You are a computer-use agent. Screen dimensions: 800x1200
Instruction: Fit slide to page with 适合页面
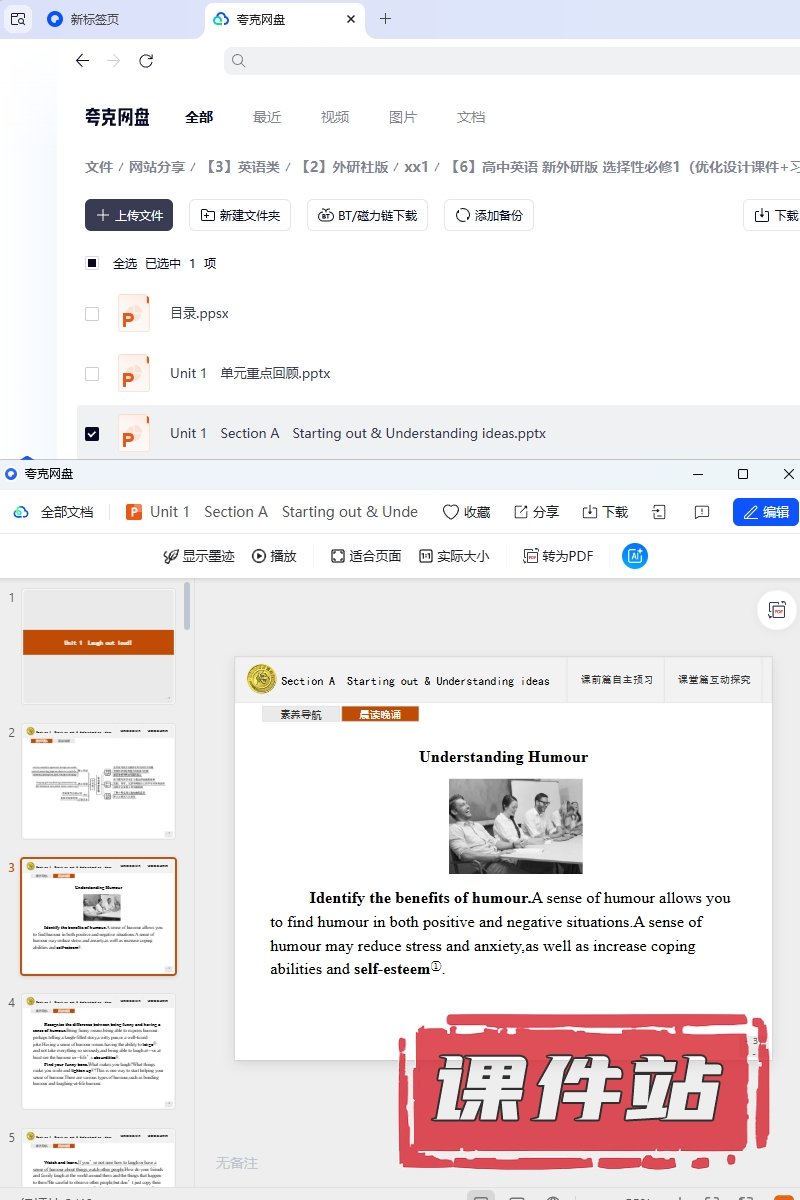(366, 556)
